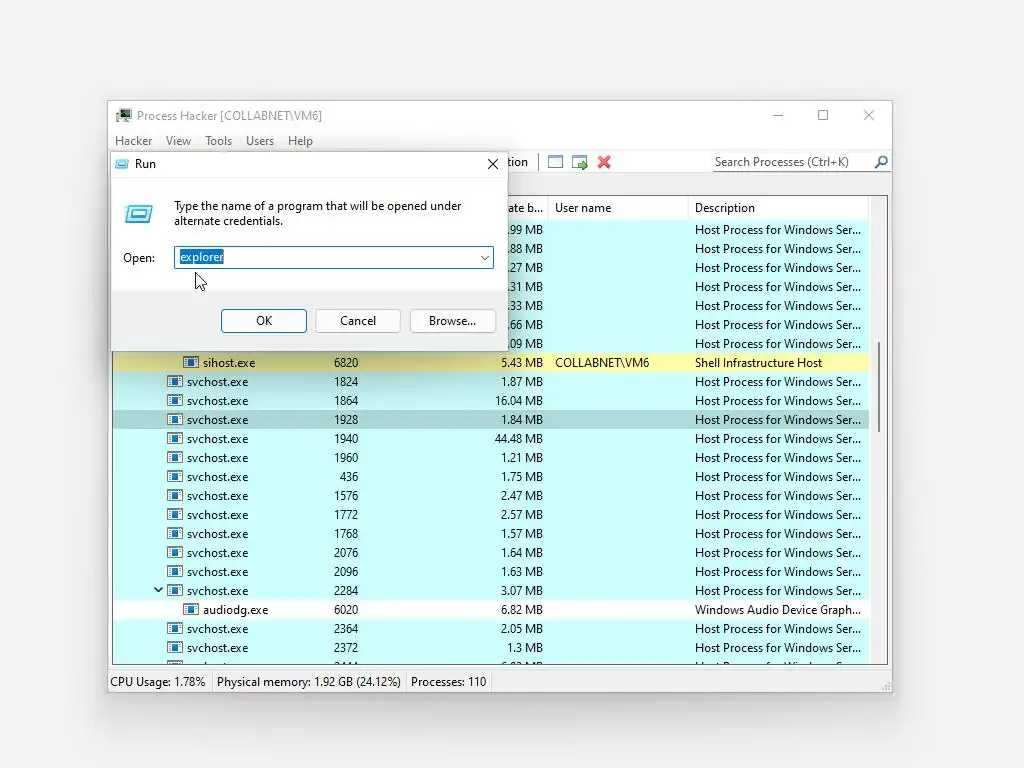Image resolution: width=1024 pixels, height=768 pixels.
Task: Select the audiodg.exe process row
Action: pos(490,609)
